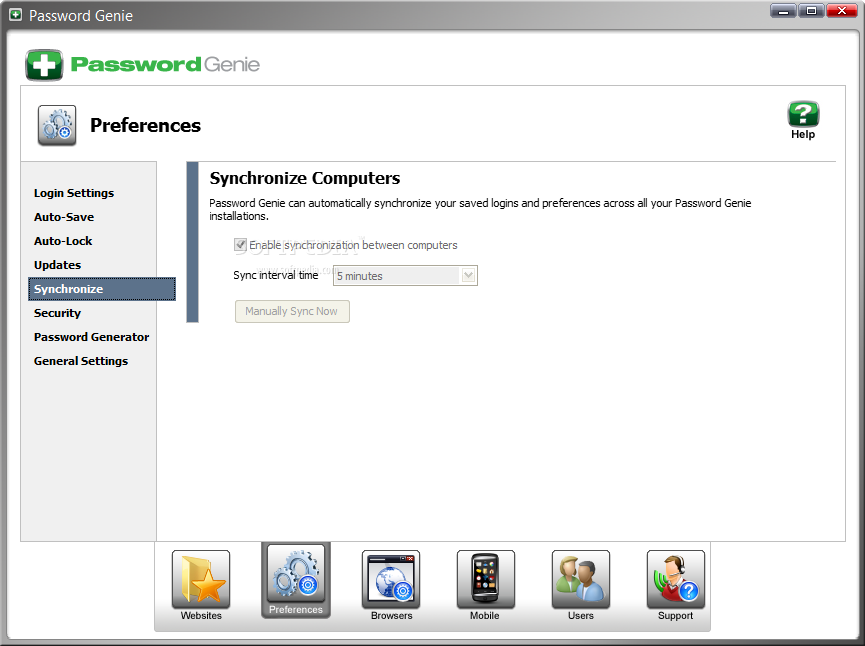This screenshot has height=646, width=865.
Task: Minimize the Password Genie window
Action: pos(783,10)
